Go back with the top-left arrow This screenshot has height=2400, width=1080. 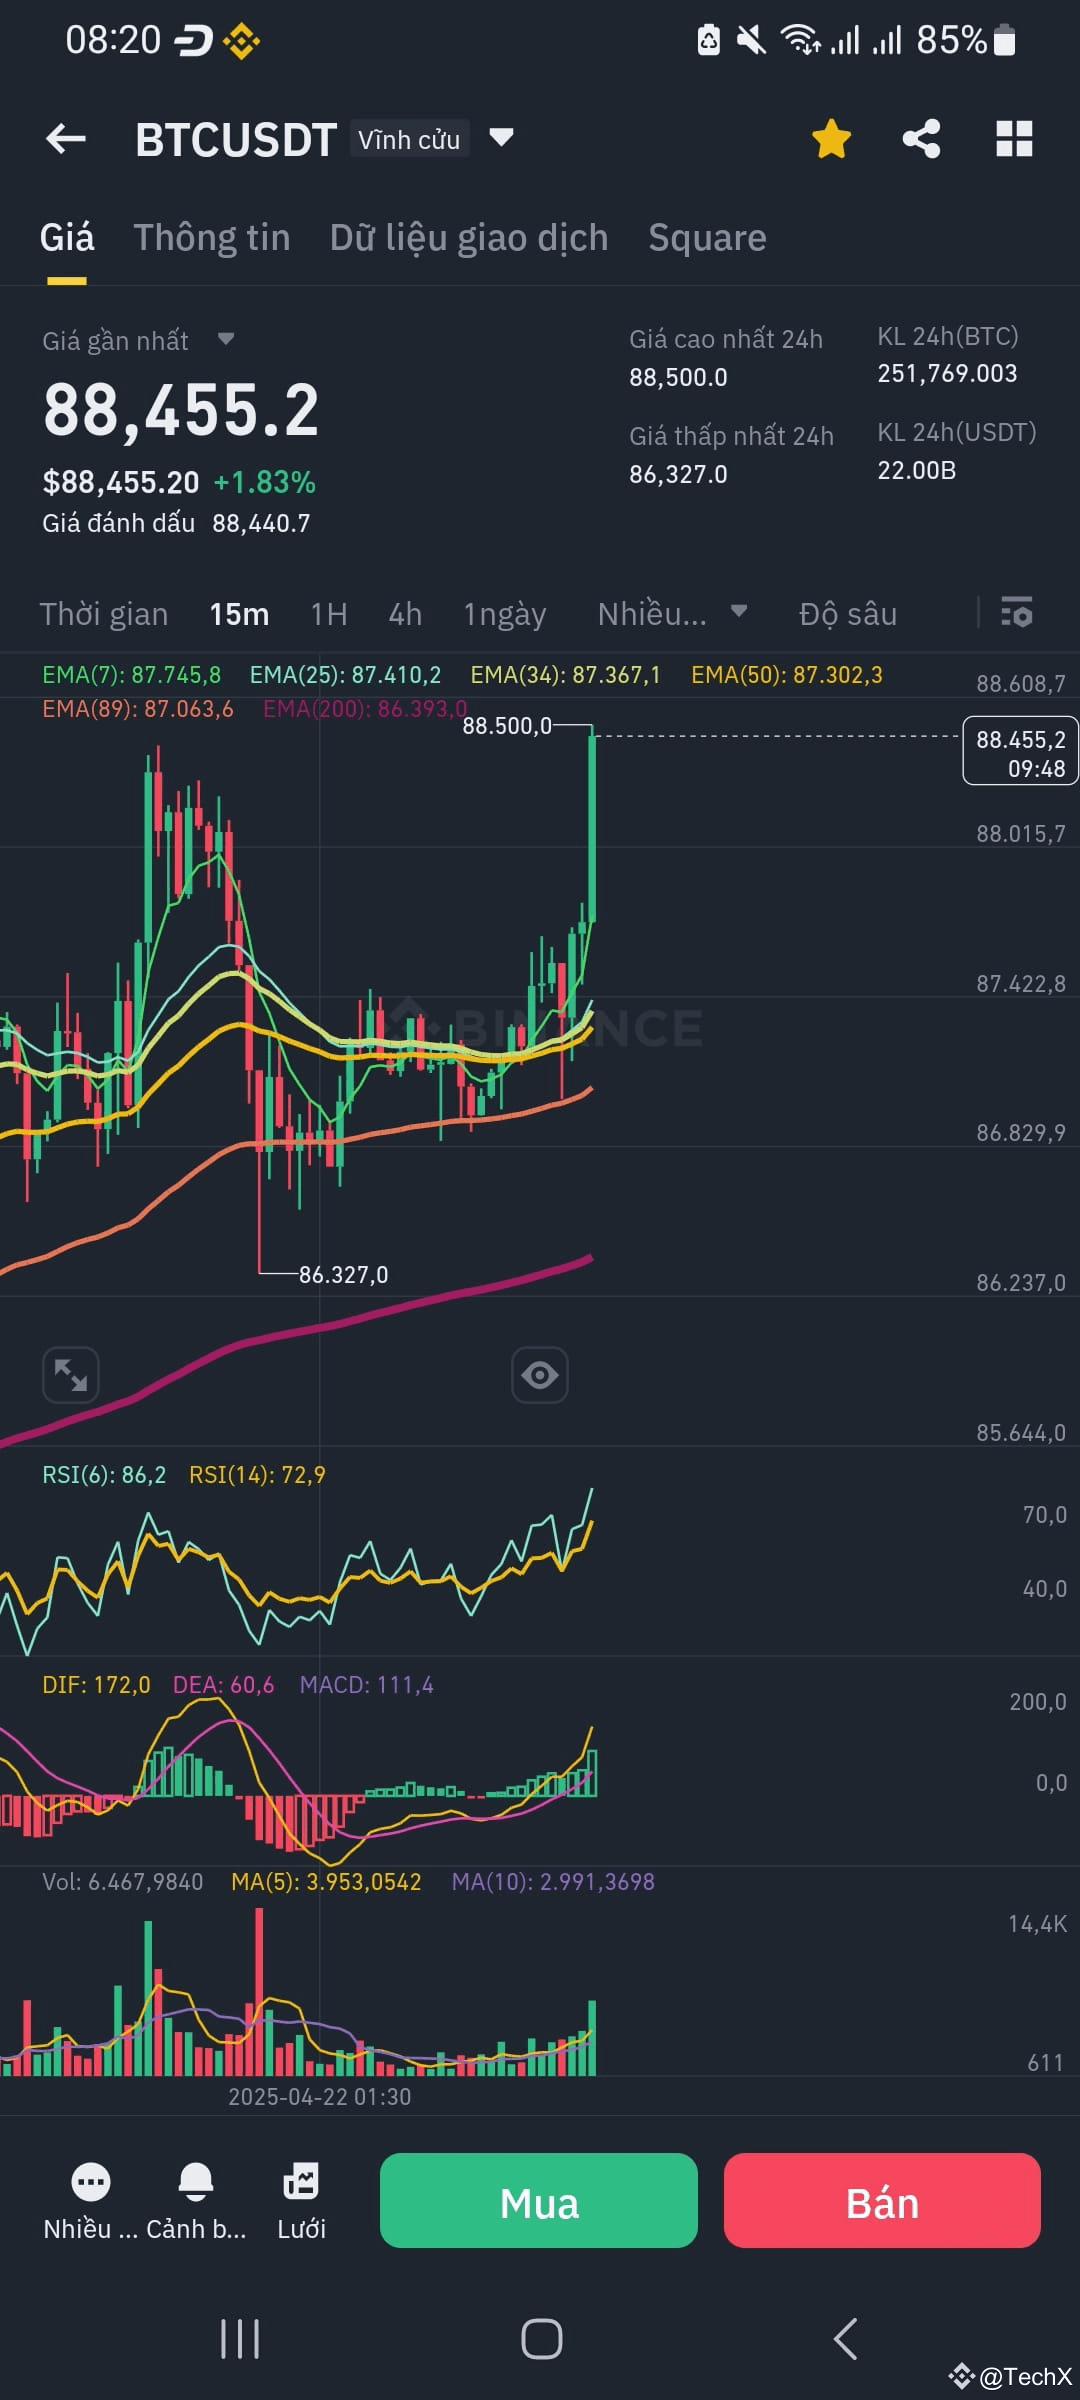(x=66, y=139)
